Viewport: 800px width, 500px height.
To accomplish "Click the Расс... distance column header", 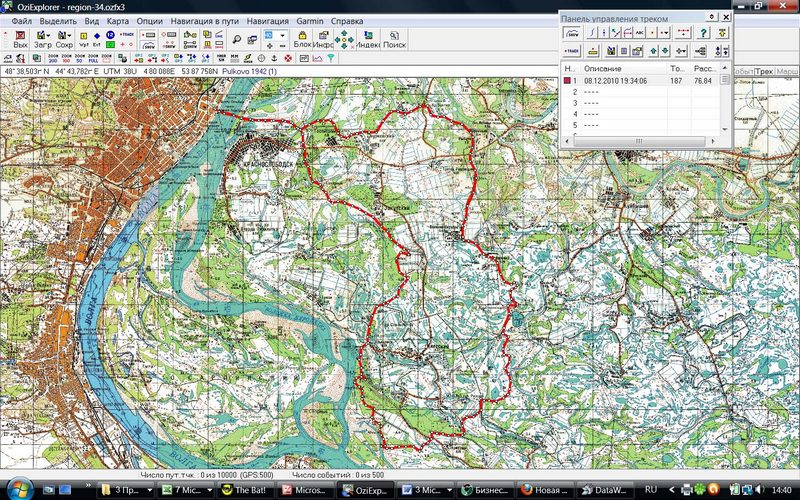I will [704, 68].
